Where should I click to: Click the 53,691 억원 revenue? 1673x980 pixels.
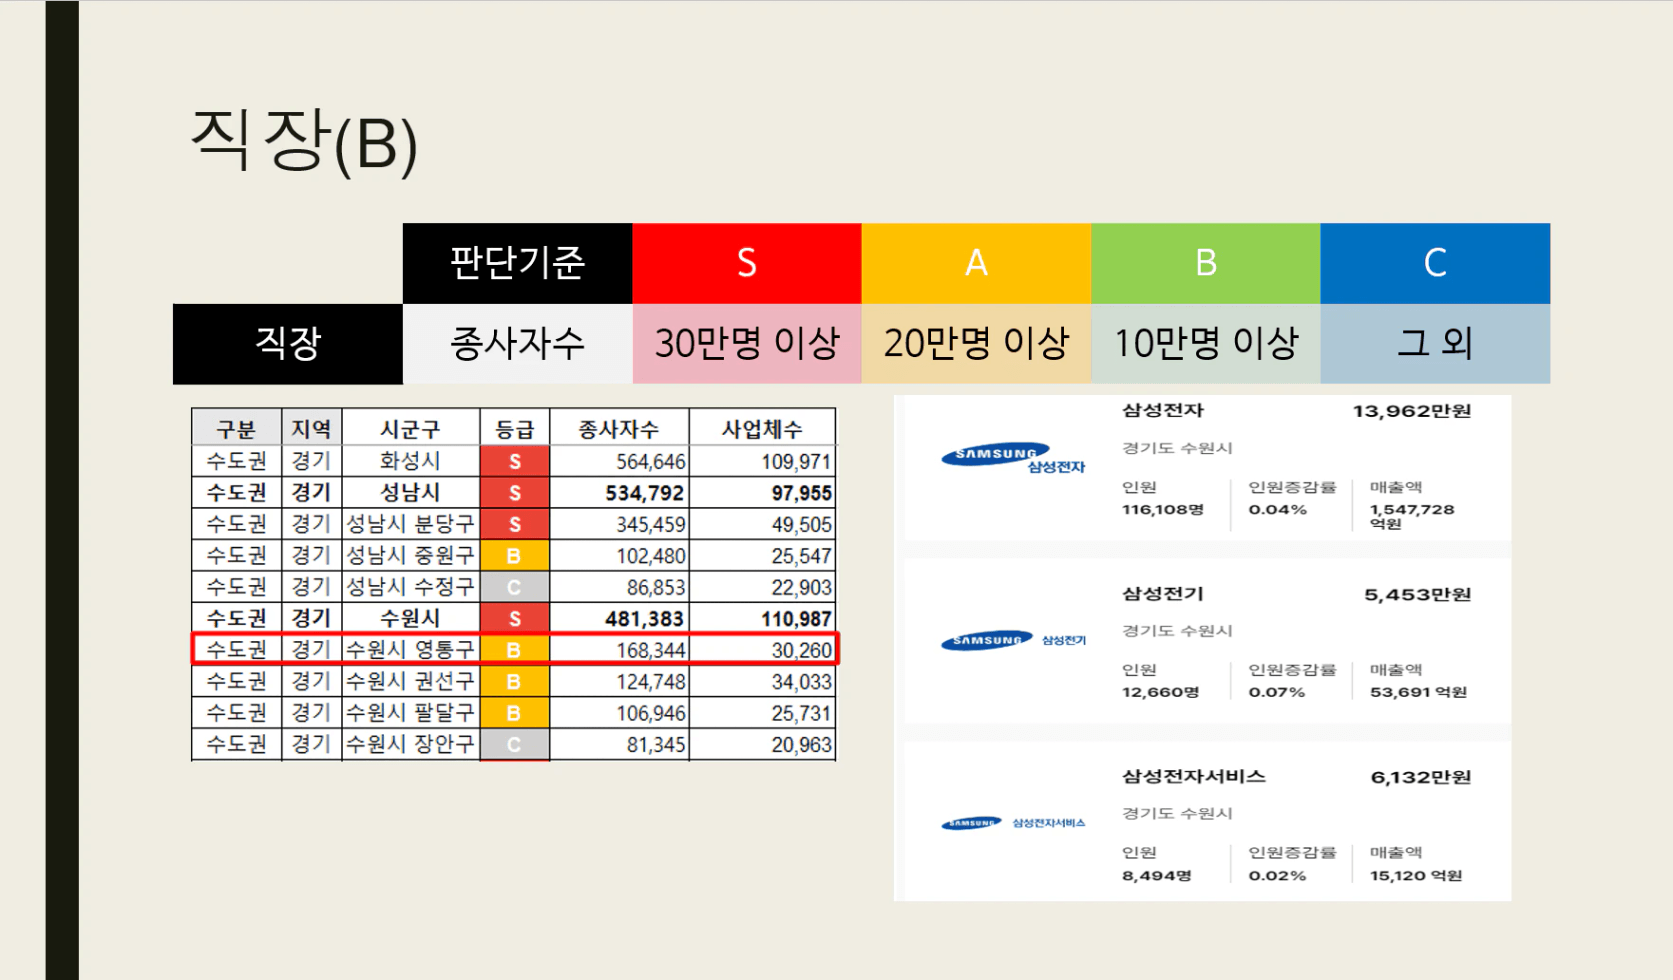(1418, 692)
